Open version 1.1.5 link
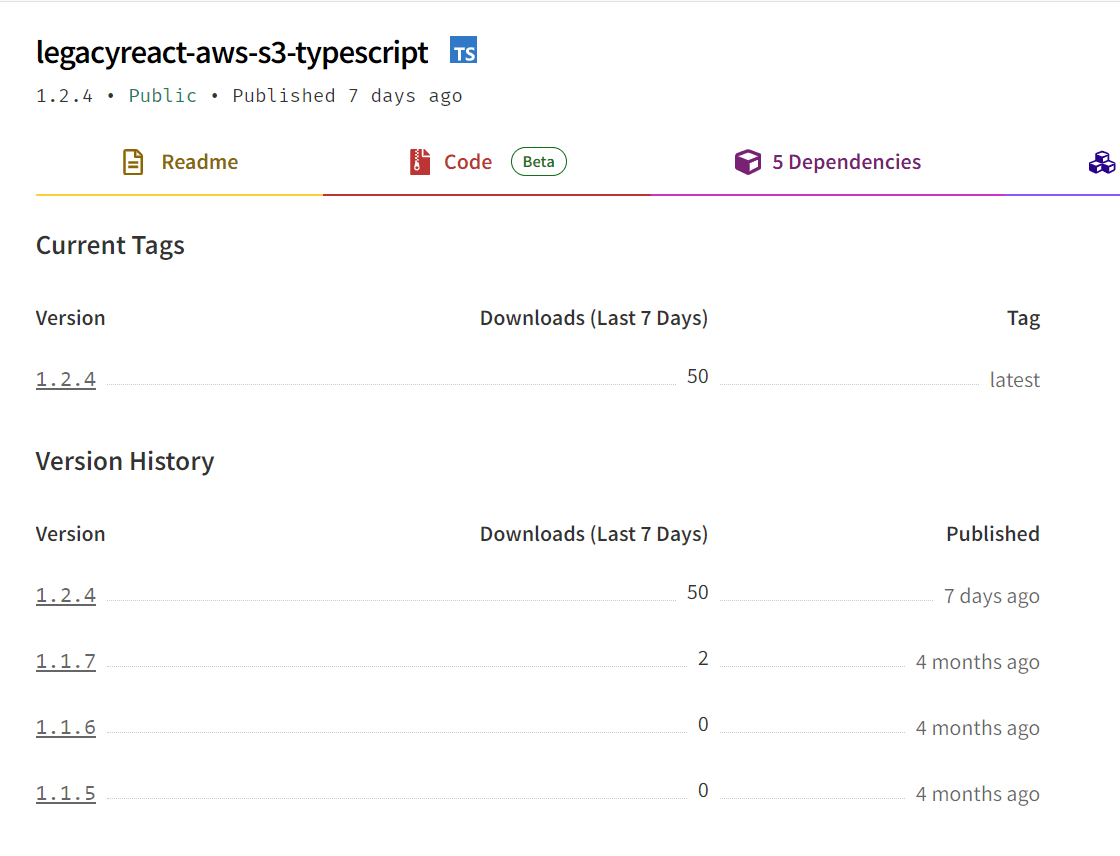The image size is (1120, 856). tap(66, 794)
